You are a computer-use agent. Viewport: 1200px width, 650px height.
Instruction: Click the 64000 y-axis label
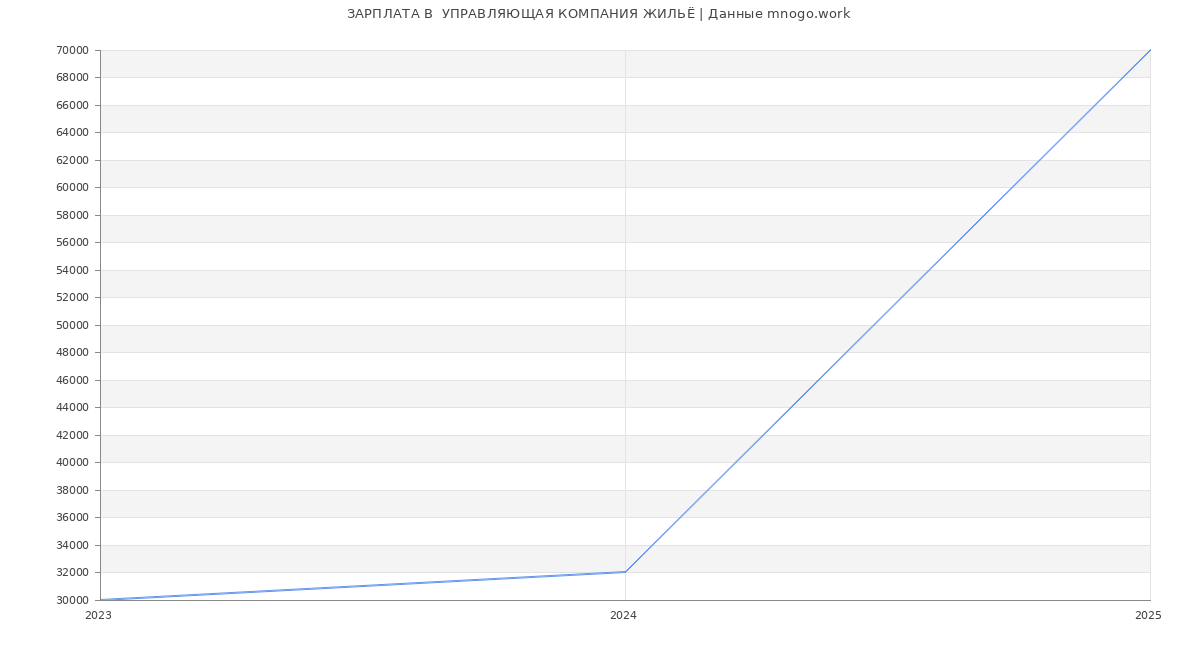pyautogui.click(x=73, y=132)
